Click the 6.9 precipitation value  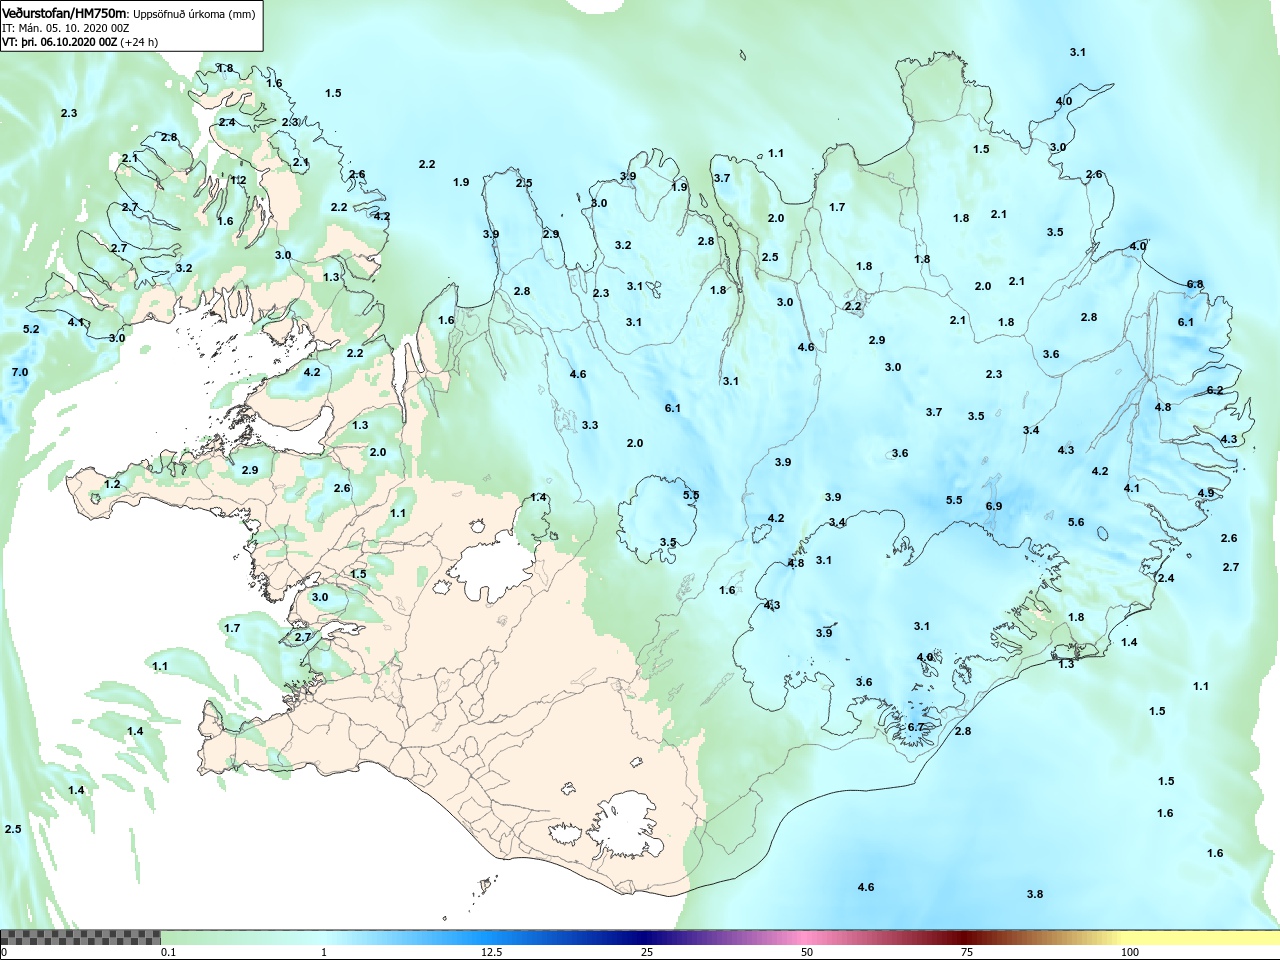tap(993, 506)
